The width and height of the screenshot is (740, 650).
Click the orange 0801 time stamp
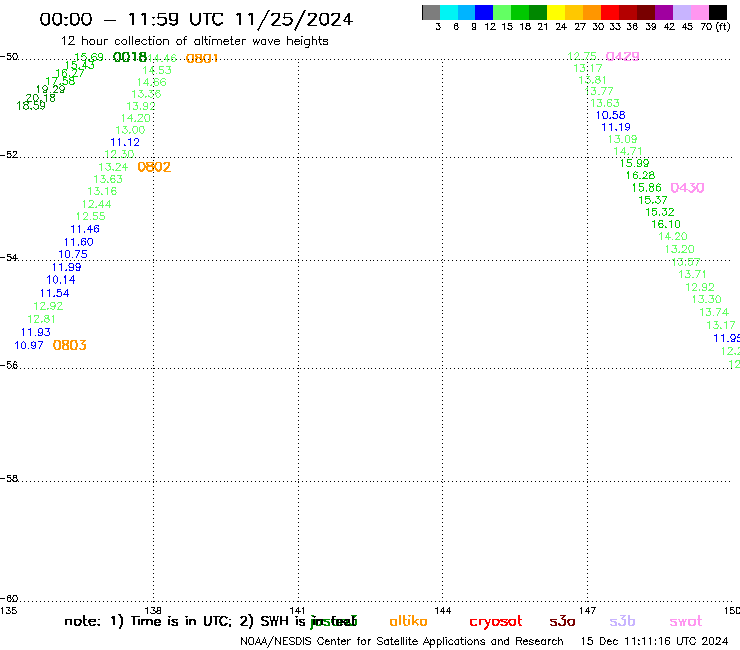202,59
